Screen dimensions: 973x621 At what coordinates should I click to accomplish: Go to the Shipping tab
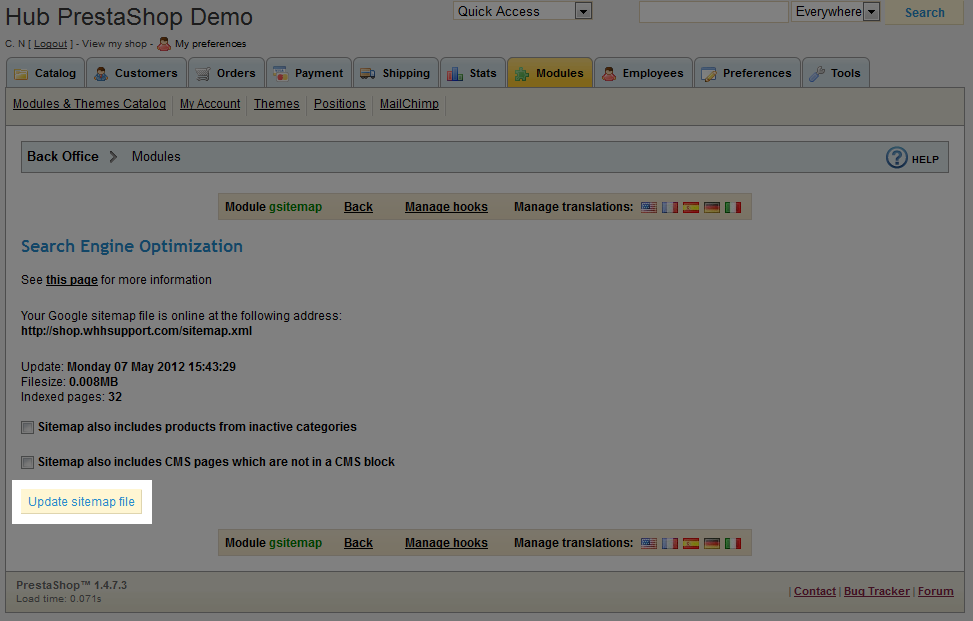tap(395, 73)
